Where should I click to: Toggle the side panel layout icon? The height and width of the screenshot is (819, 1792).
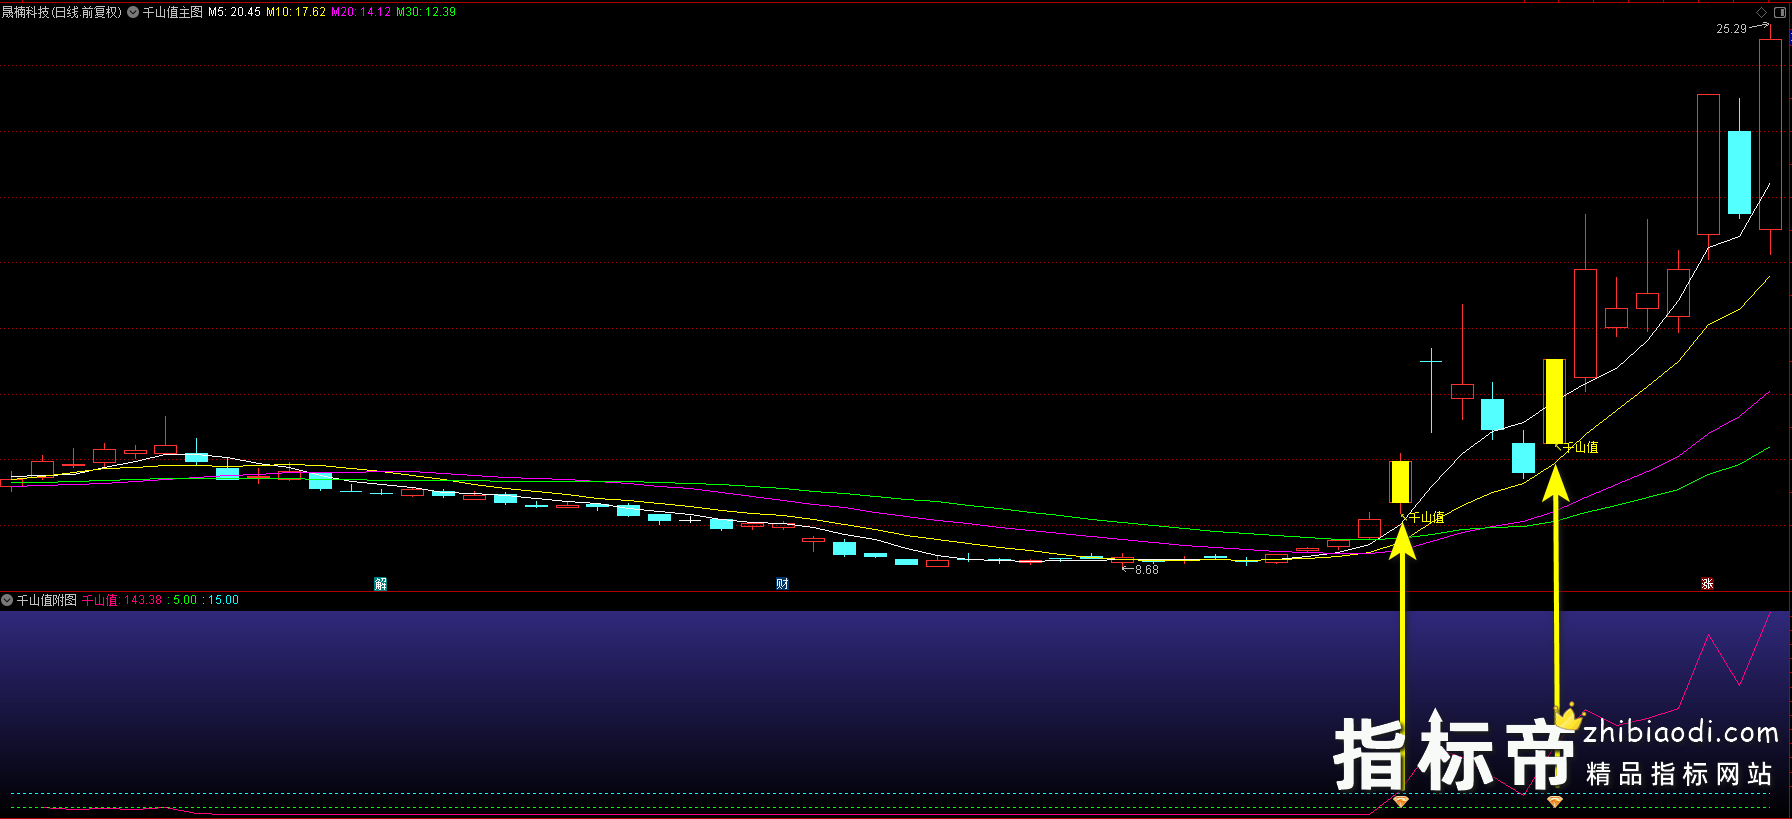tap(1779, 12)
